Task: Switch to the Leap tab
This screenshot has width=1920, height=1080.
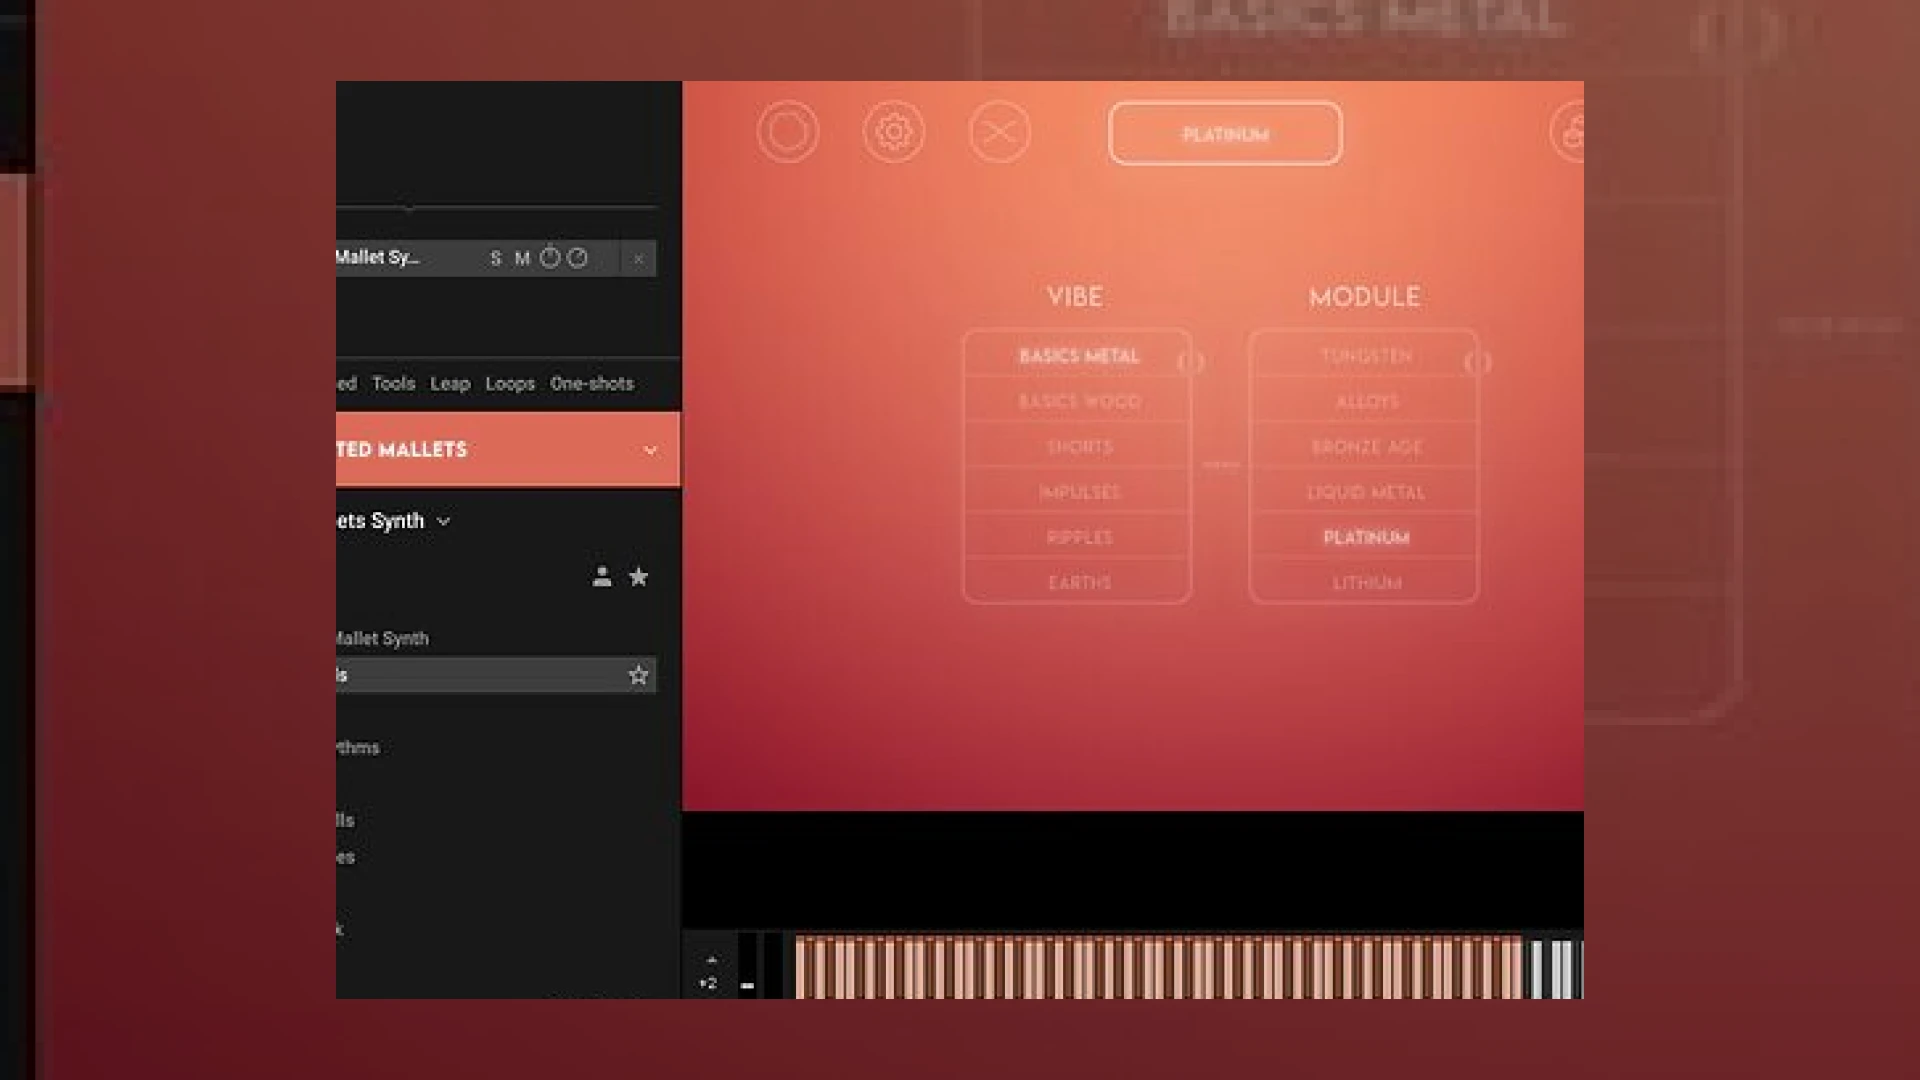Action: pos(450,383)
